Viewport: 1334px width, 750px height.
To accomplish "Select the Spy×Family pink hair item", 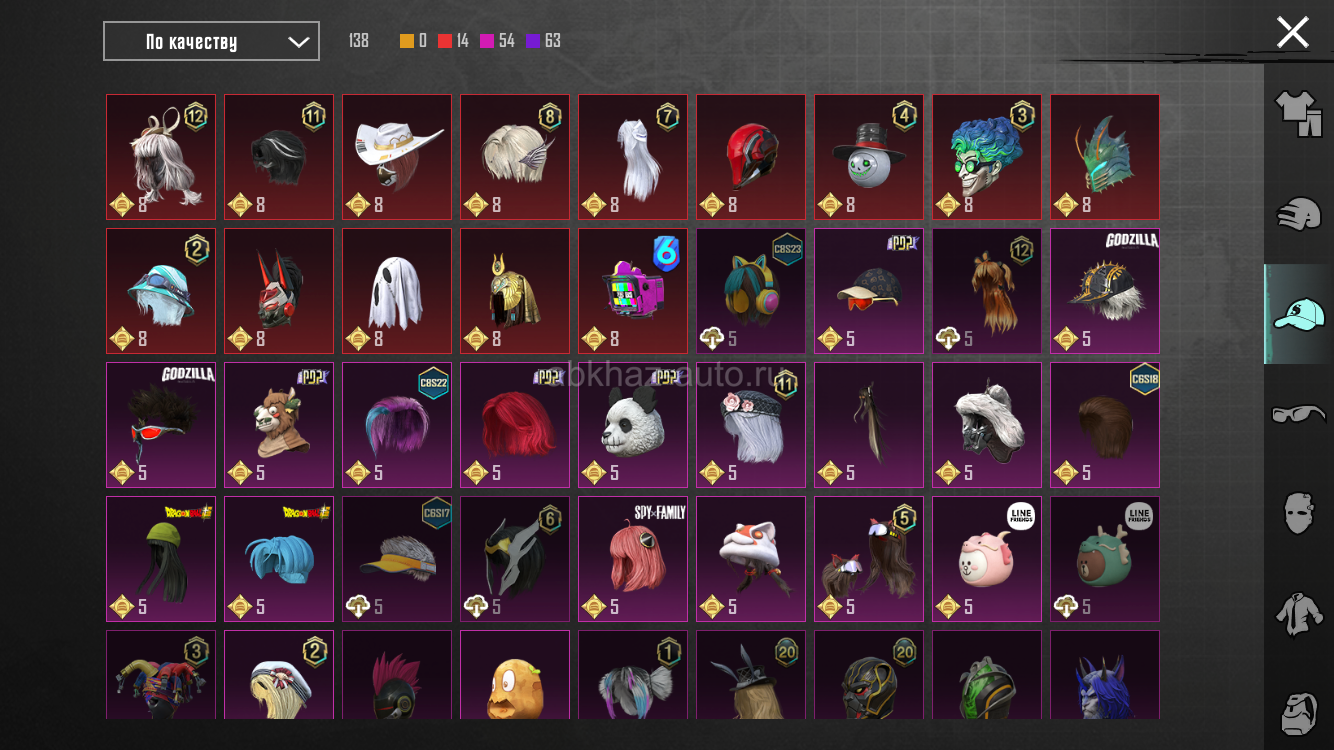I will pos(633,559).
